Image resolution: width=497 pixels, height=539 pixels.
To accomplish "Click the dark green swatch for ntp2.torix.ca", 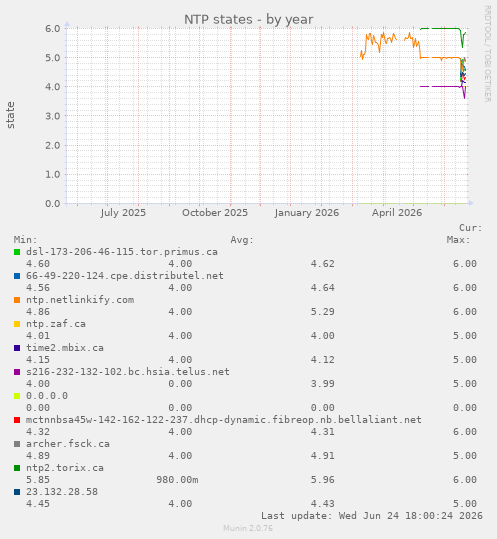I will [x=17, y=468].
